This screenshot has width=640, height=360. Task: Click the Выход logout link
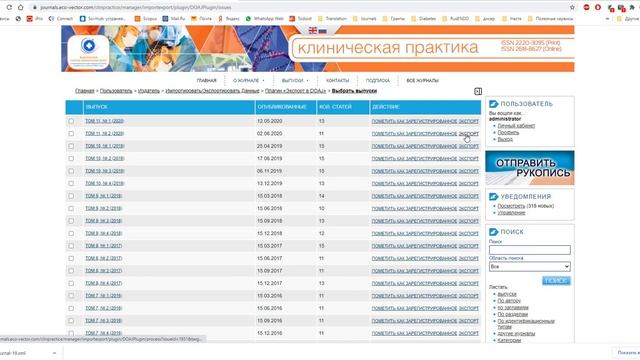tap(505, 139)
